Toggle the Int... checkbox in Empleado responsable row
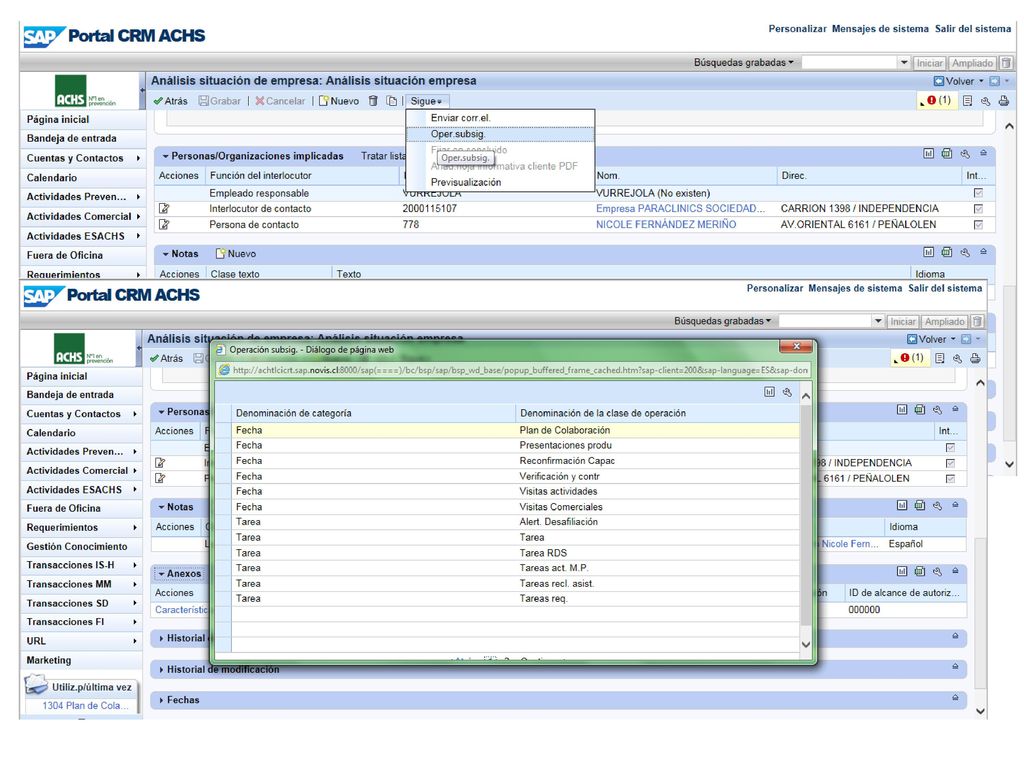This screenshot has height=768, width=1024. 978,193
